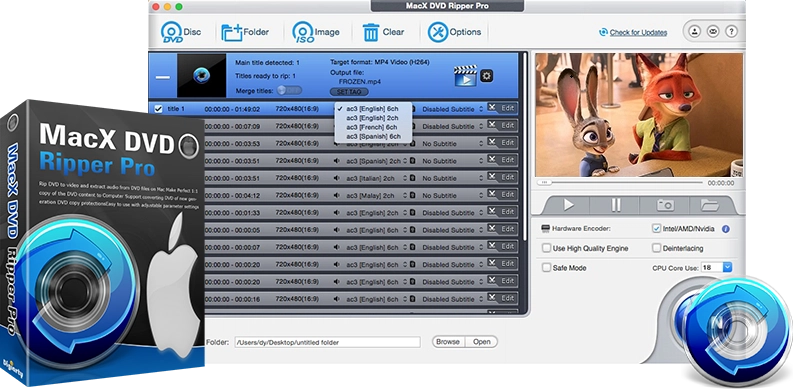Click speaker icon on 00:00:05 row
This screenshot has height=389, width=793.
(336, 230)
